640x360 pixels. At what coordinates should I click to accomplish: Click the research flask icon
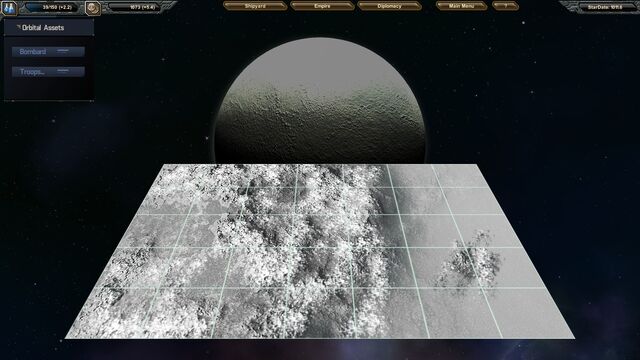pos(9,8)
